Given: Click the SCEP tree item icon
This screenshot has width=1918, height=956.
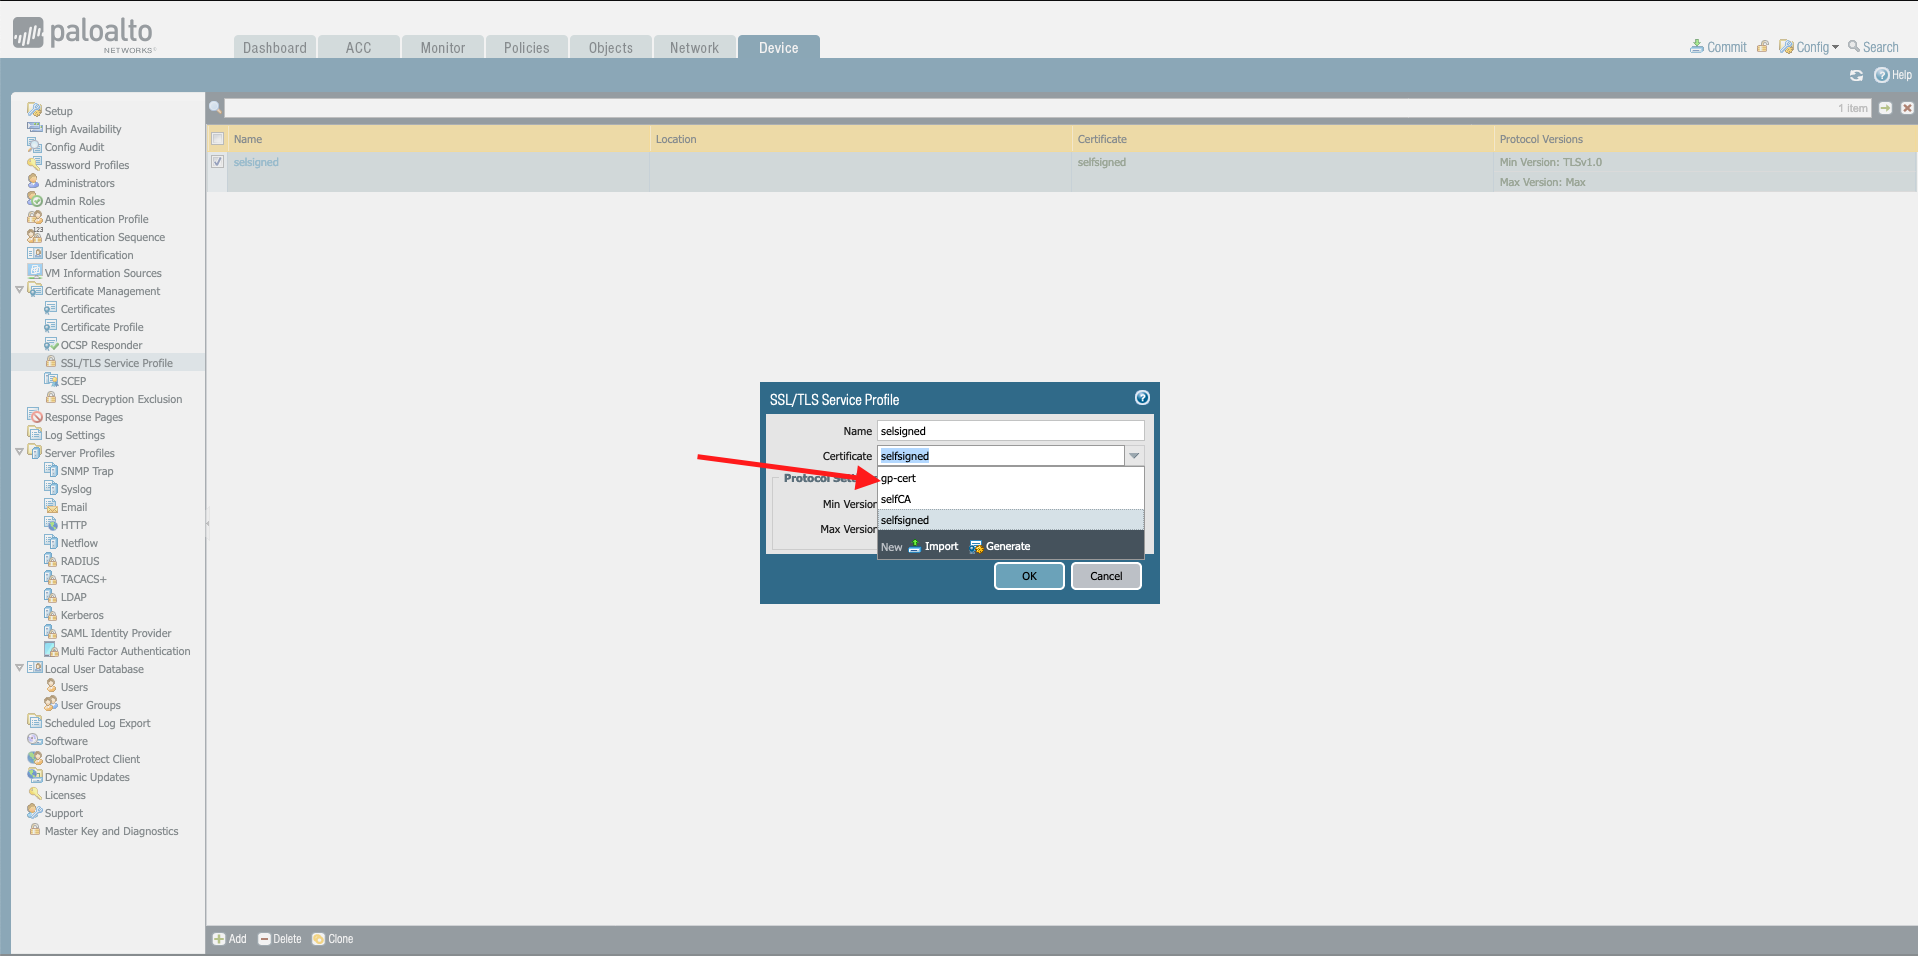Looking at the screenshot, I should click(50, 380).
